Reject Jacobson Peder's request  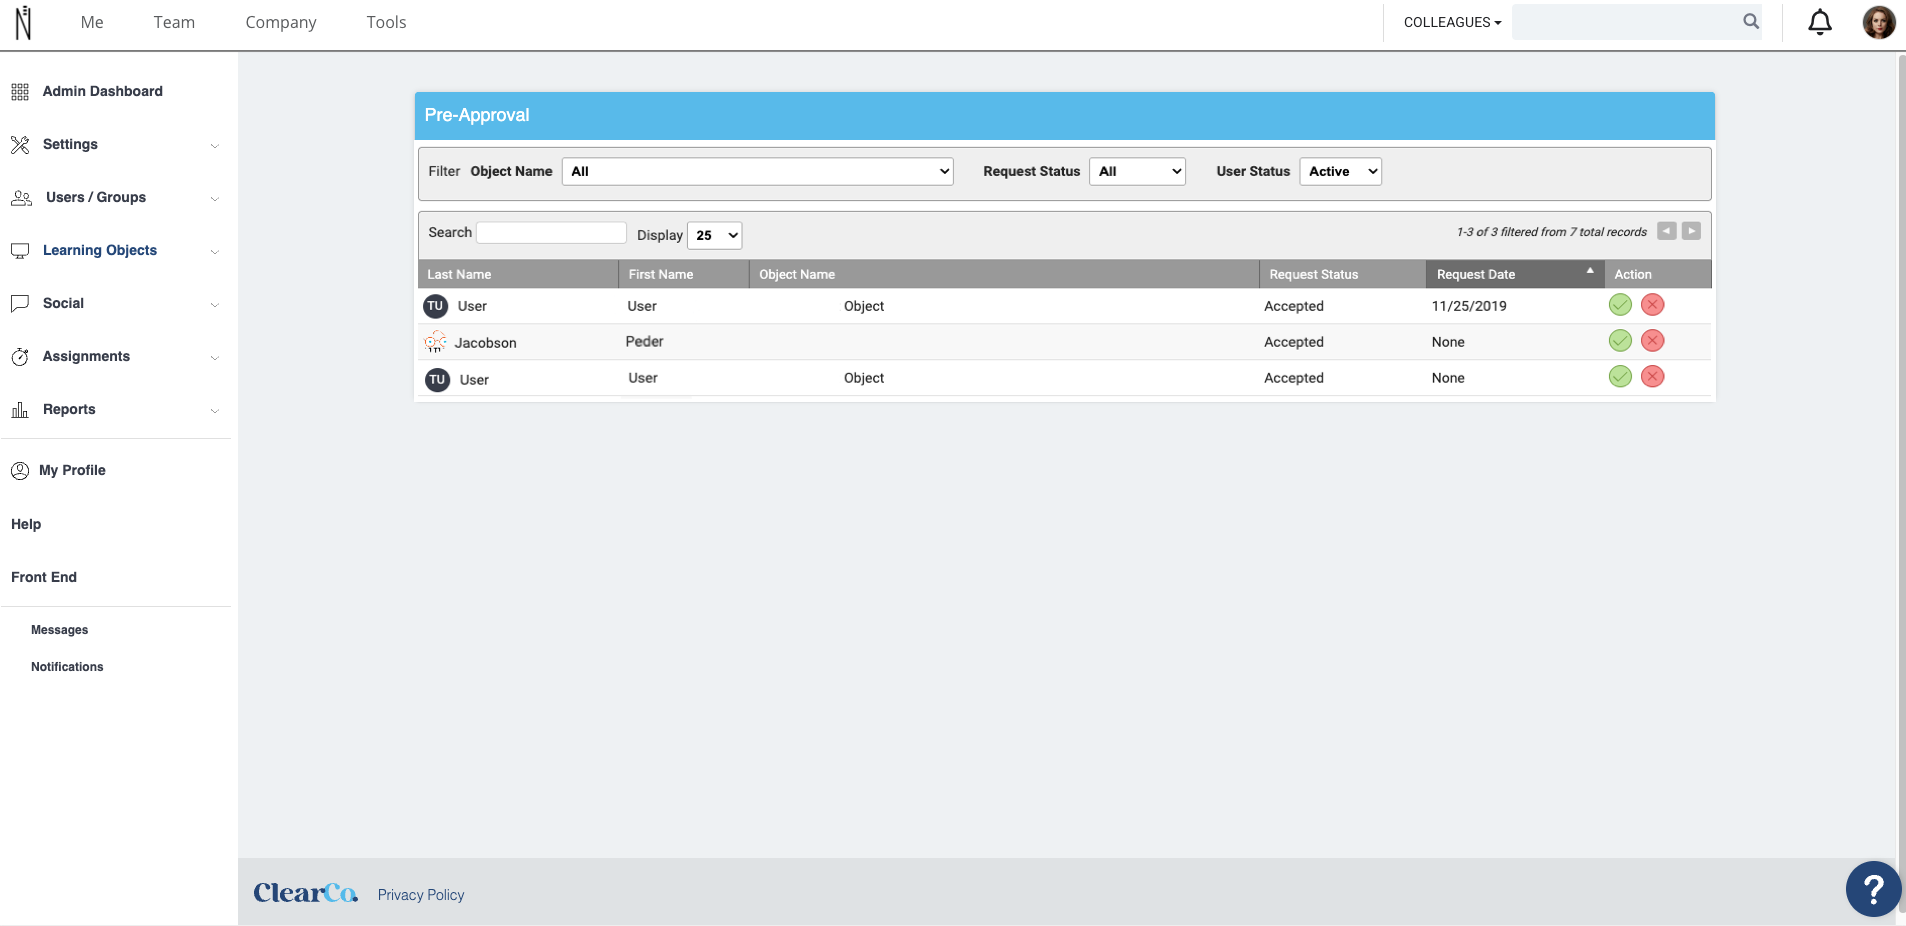1653,341
